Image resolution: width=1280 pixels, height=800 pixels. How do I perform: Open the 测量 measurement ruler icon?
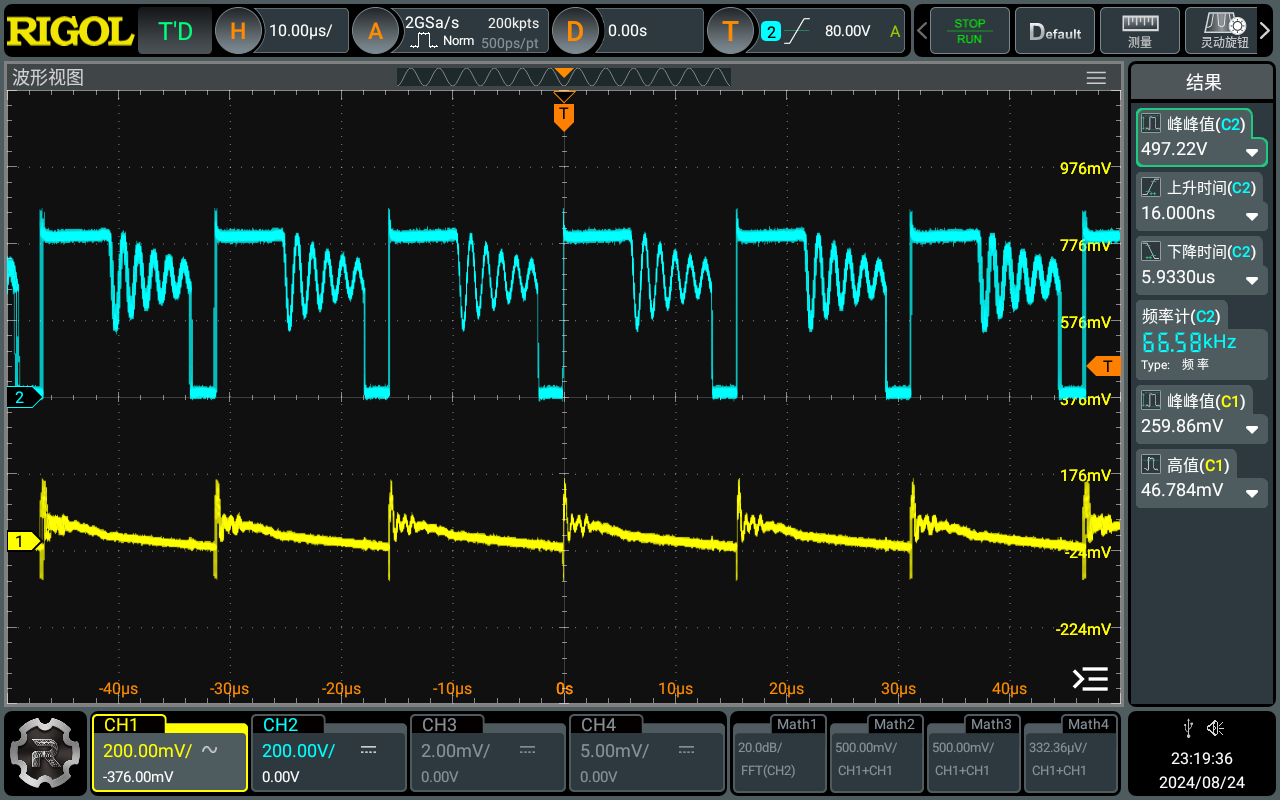(1139, 31)
